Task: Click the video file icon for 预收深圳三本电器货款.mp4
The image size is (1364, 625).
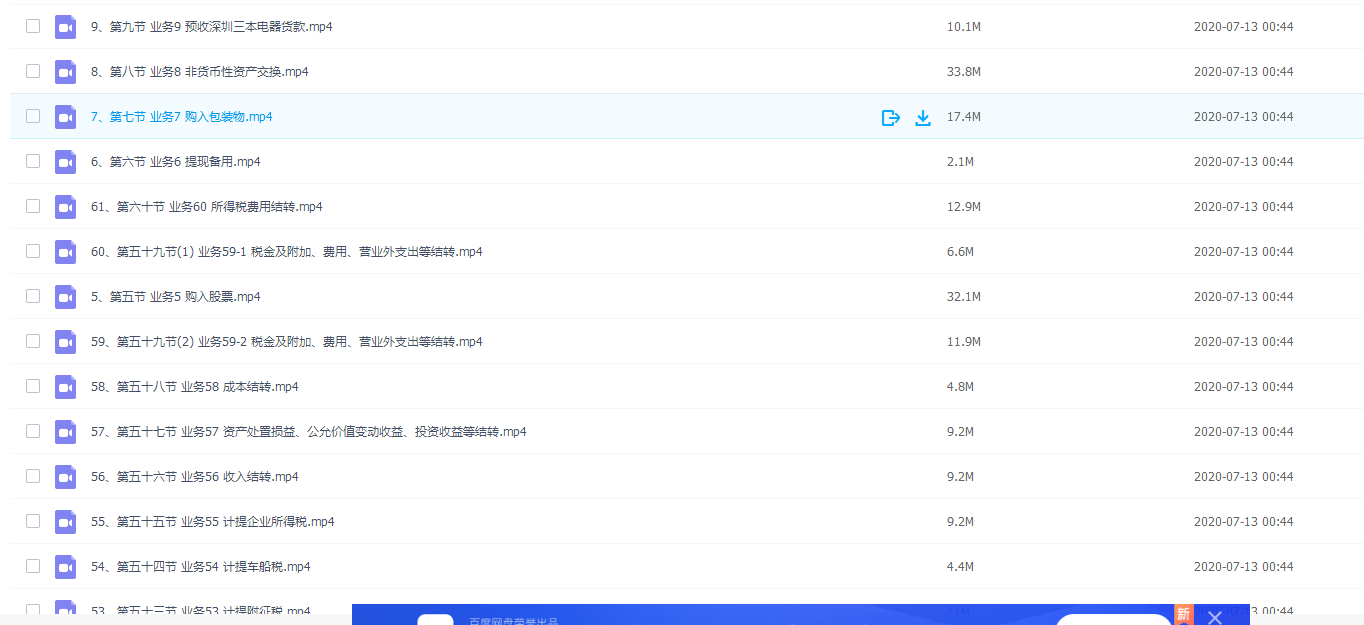Action: click(x=66, y=27)
